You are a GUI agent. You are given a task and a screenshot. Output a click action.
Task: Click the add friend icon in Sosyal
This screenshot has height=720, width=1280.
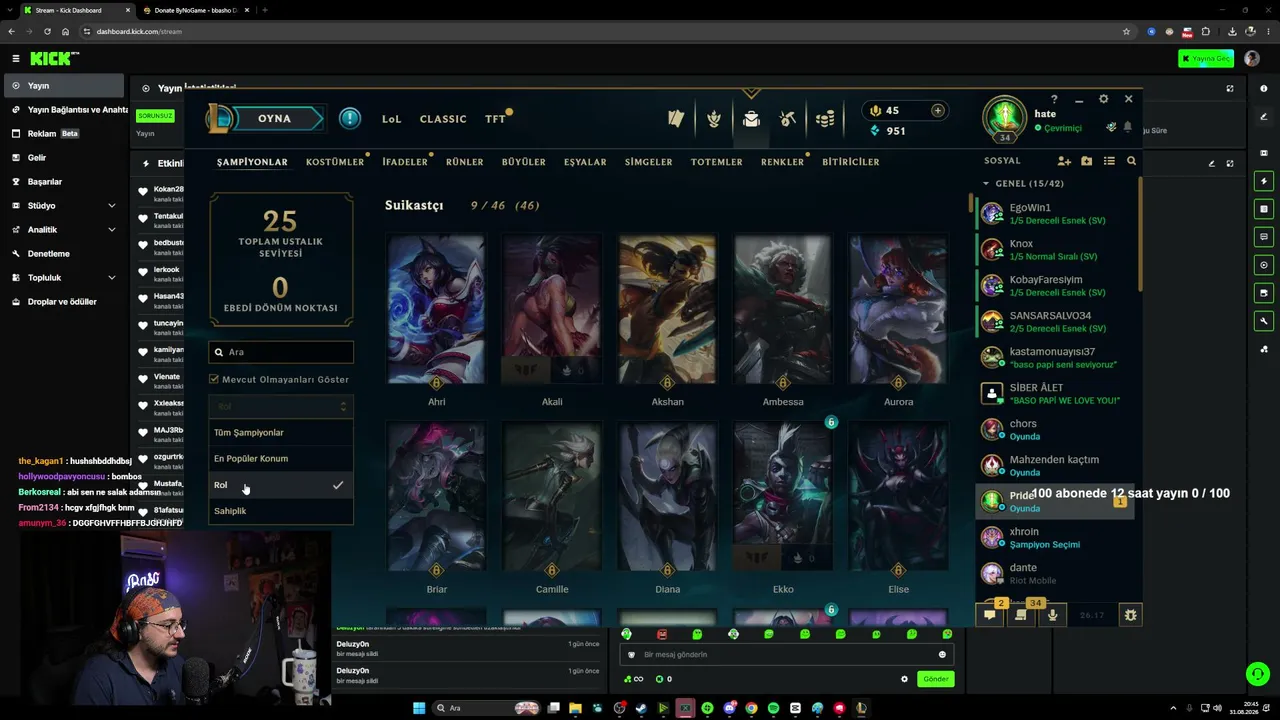click(1064, 161)
